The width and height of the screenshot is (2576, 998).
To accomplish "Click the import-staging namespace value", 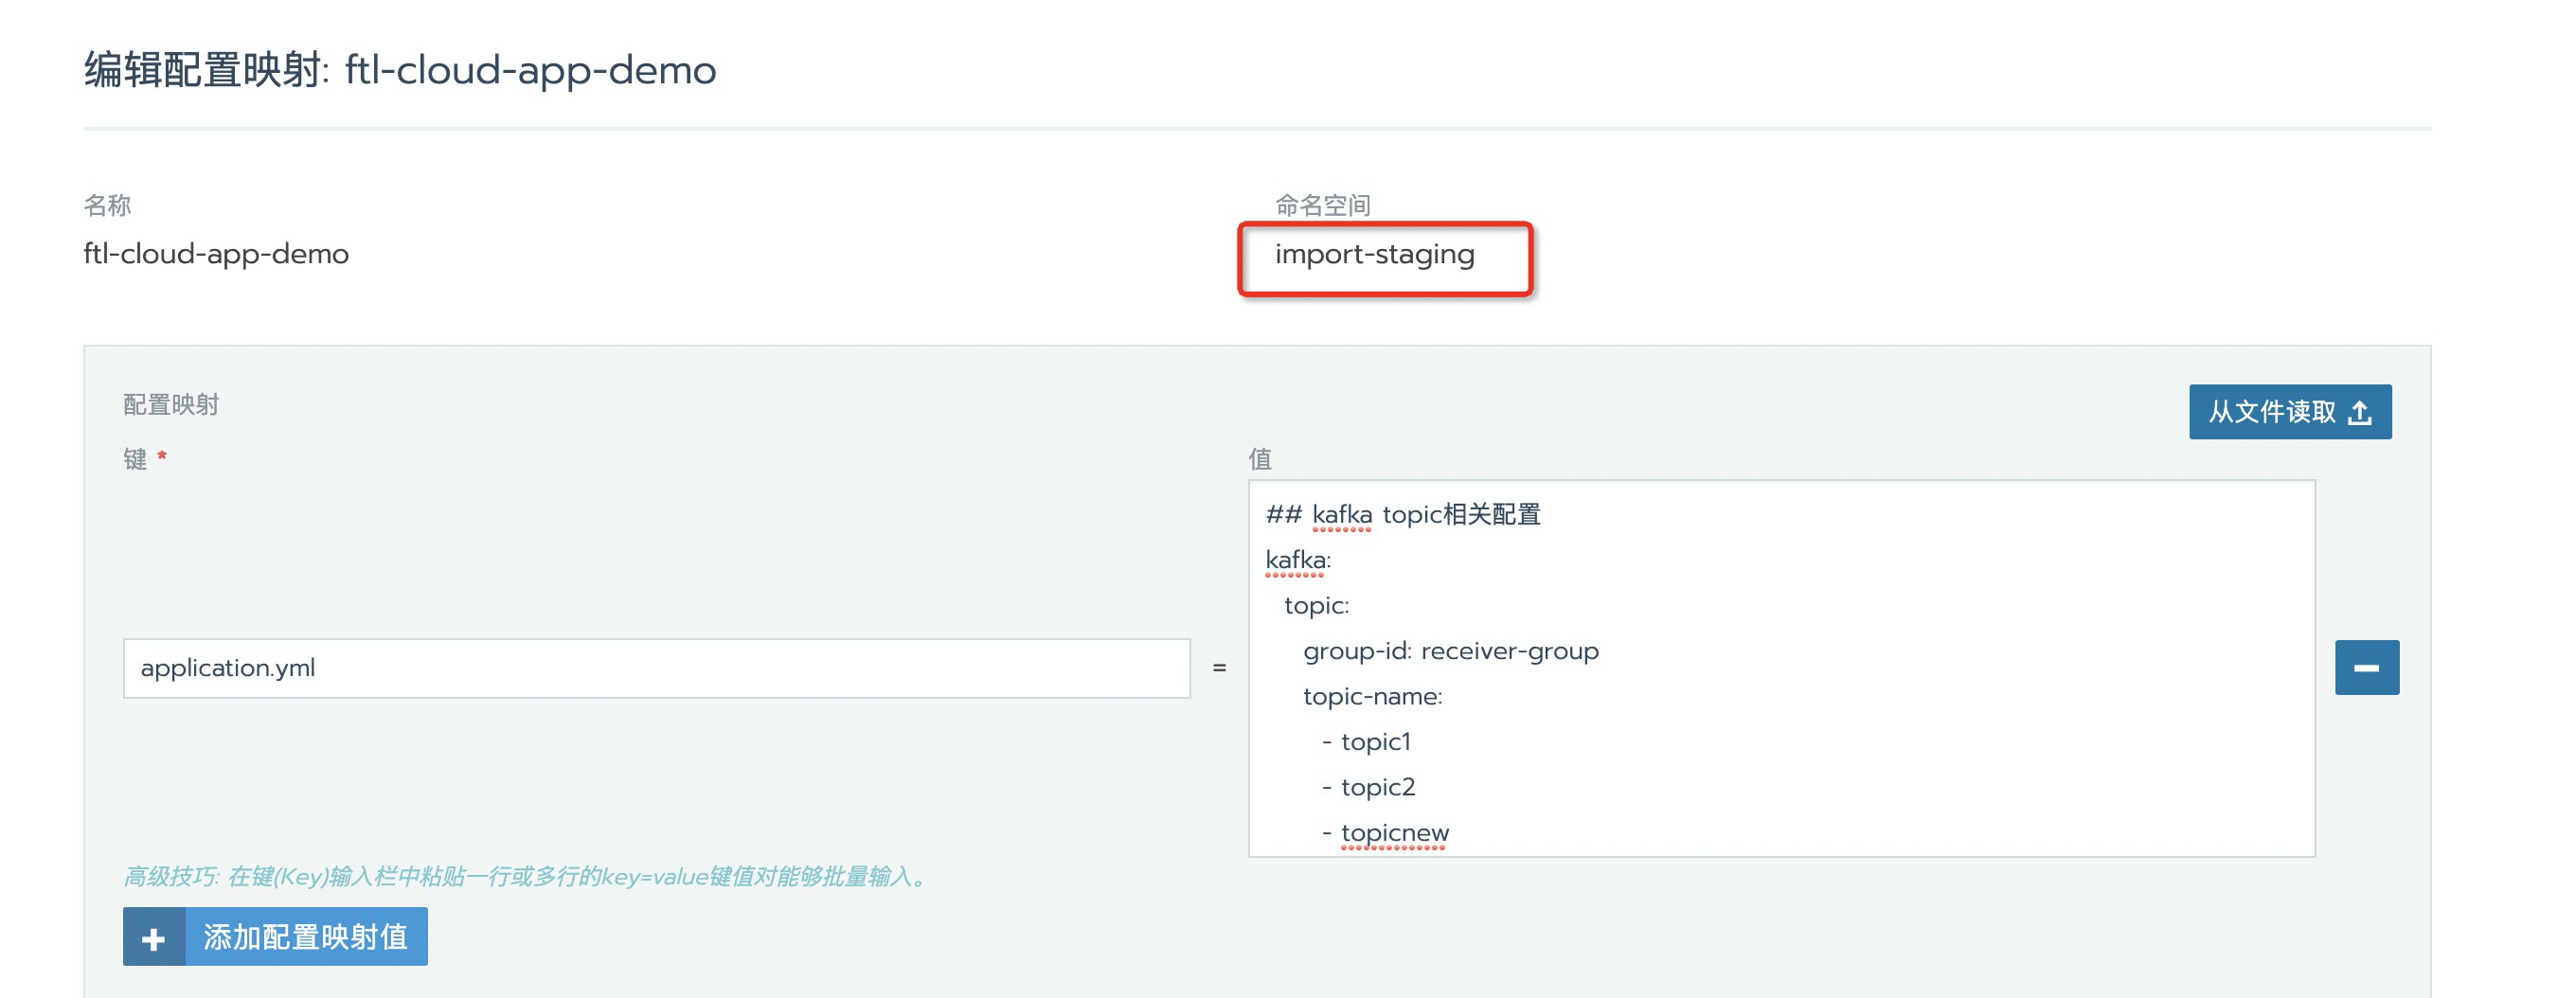I will 1374,255.
